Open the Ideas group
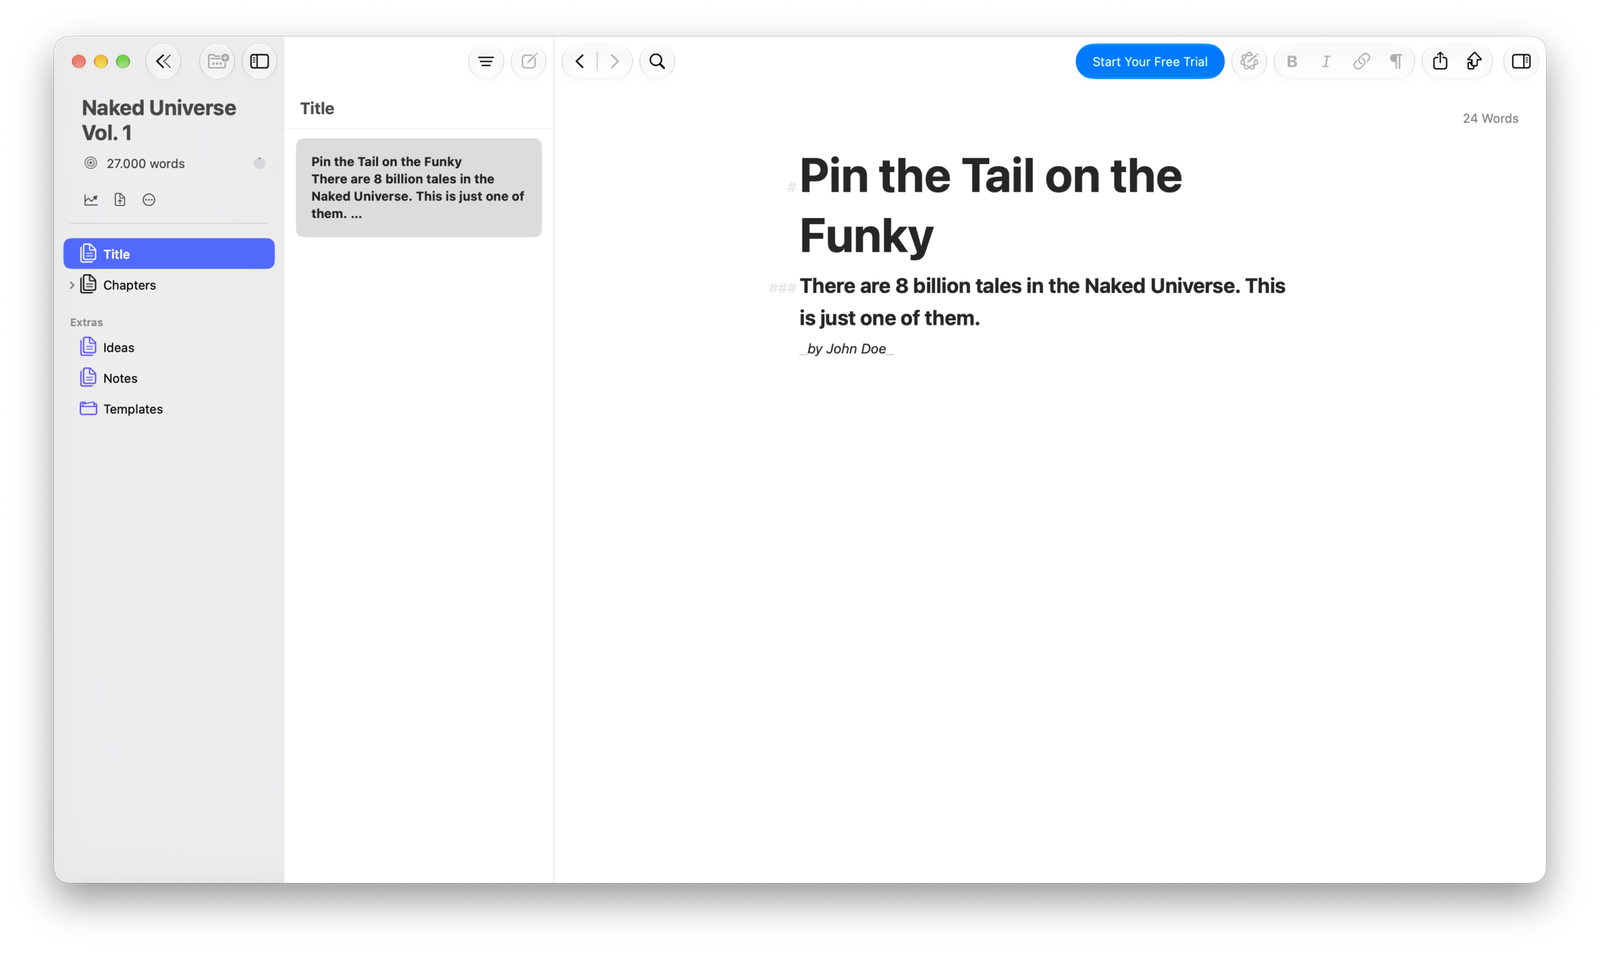1600x954 pixels. [169, 347]
